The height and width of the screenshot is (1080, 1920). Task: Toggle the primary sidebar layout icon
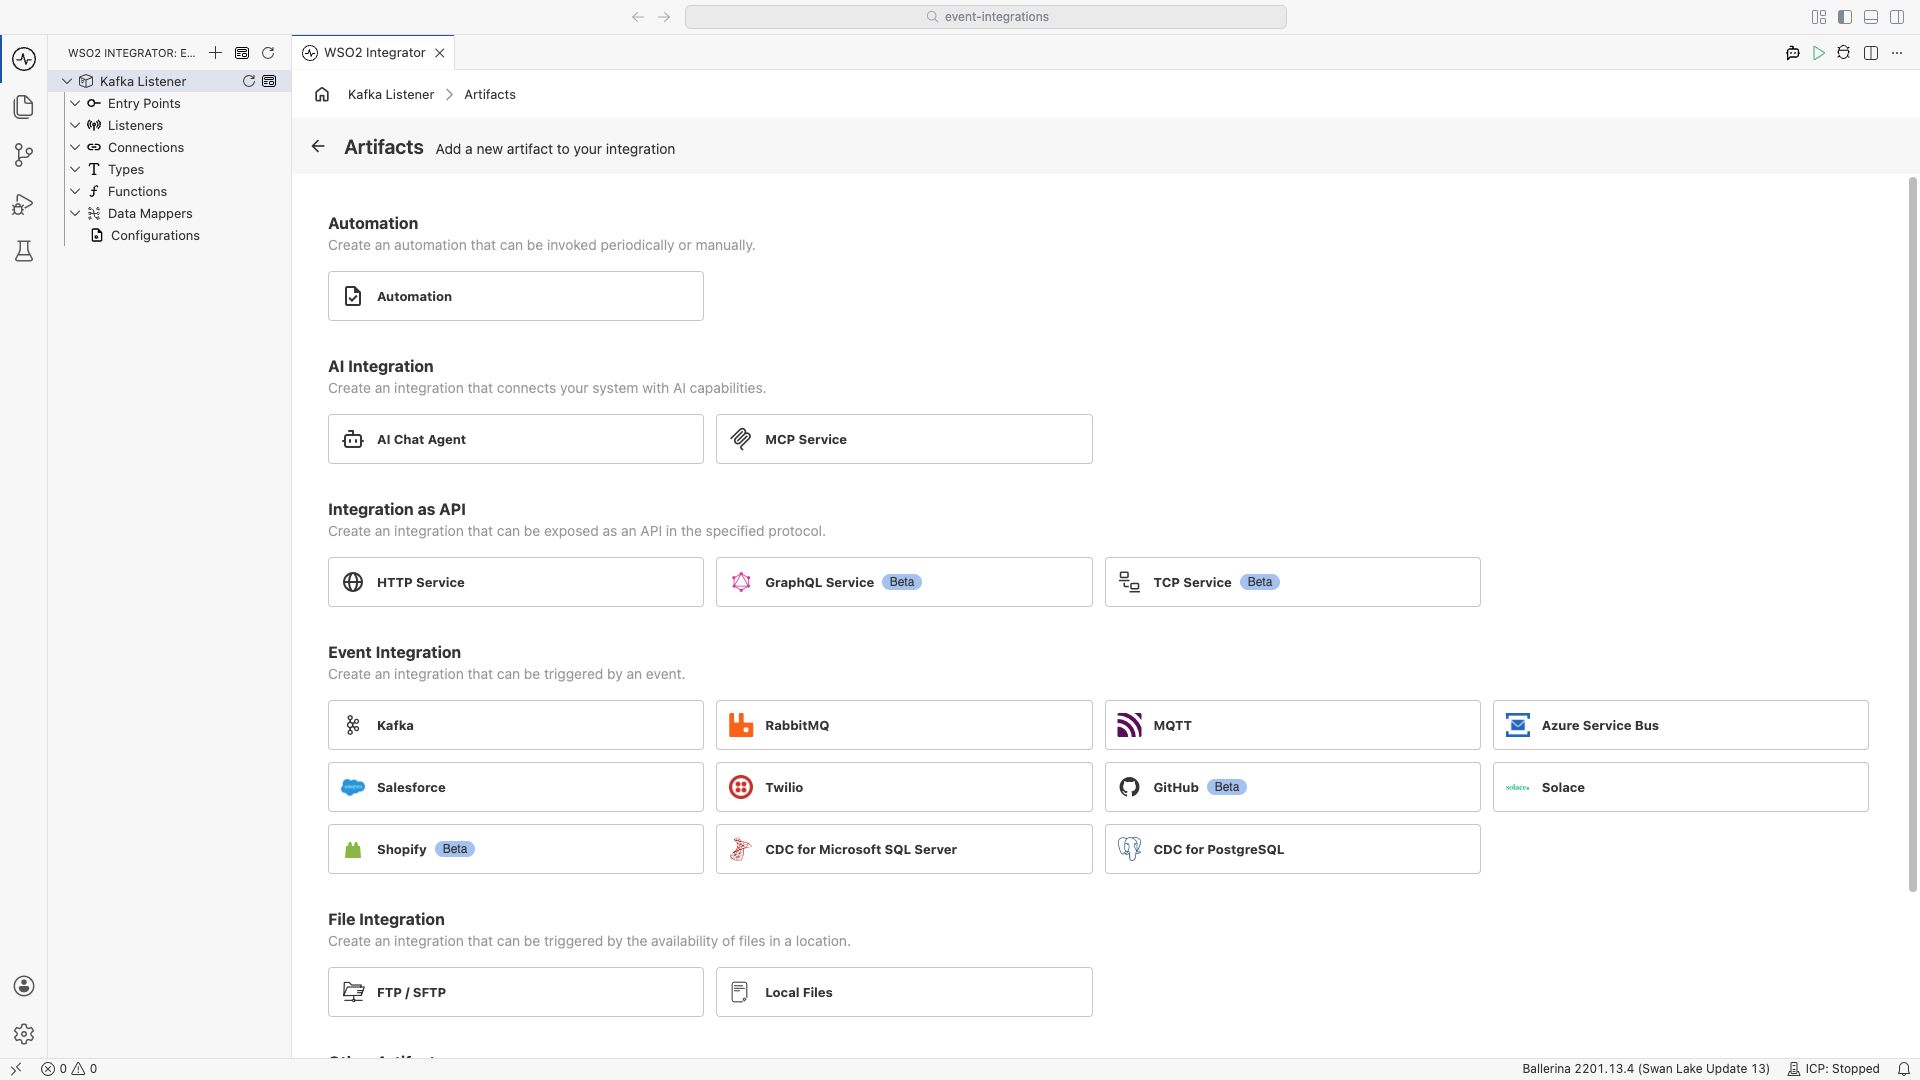coord(1845,17)
